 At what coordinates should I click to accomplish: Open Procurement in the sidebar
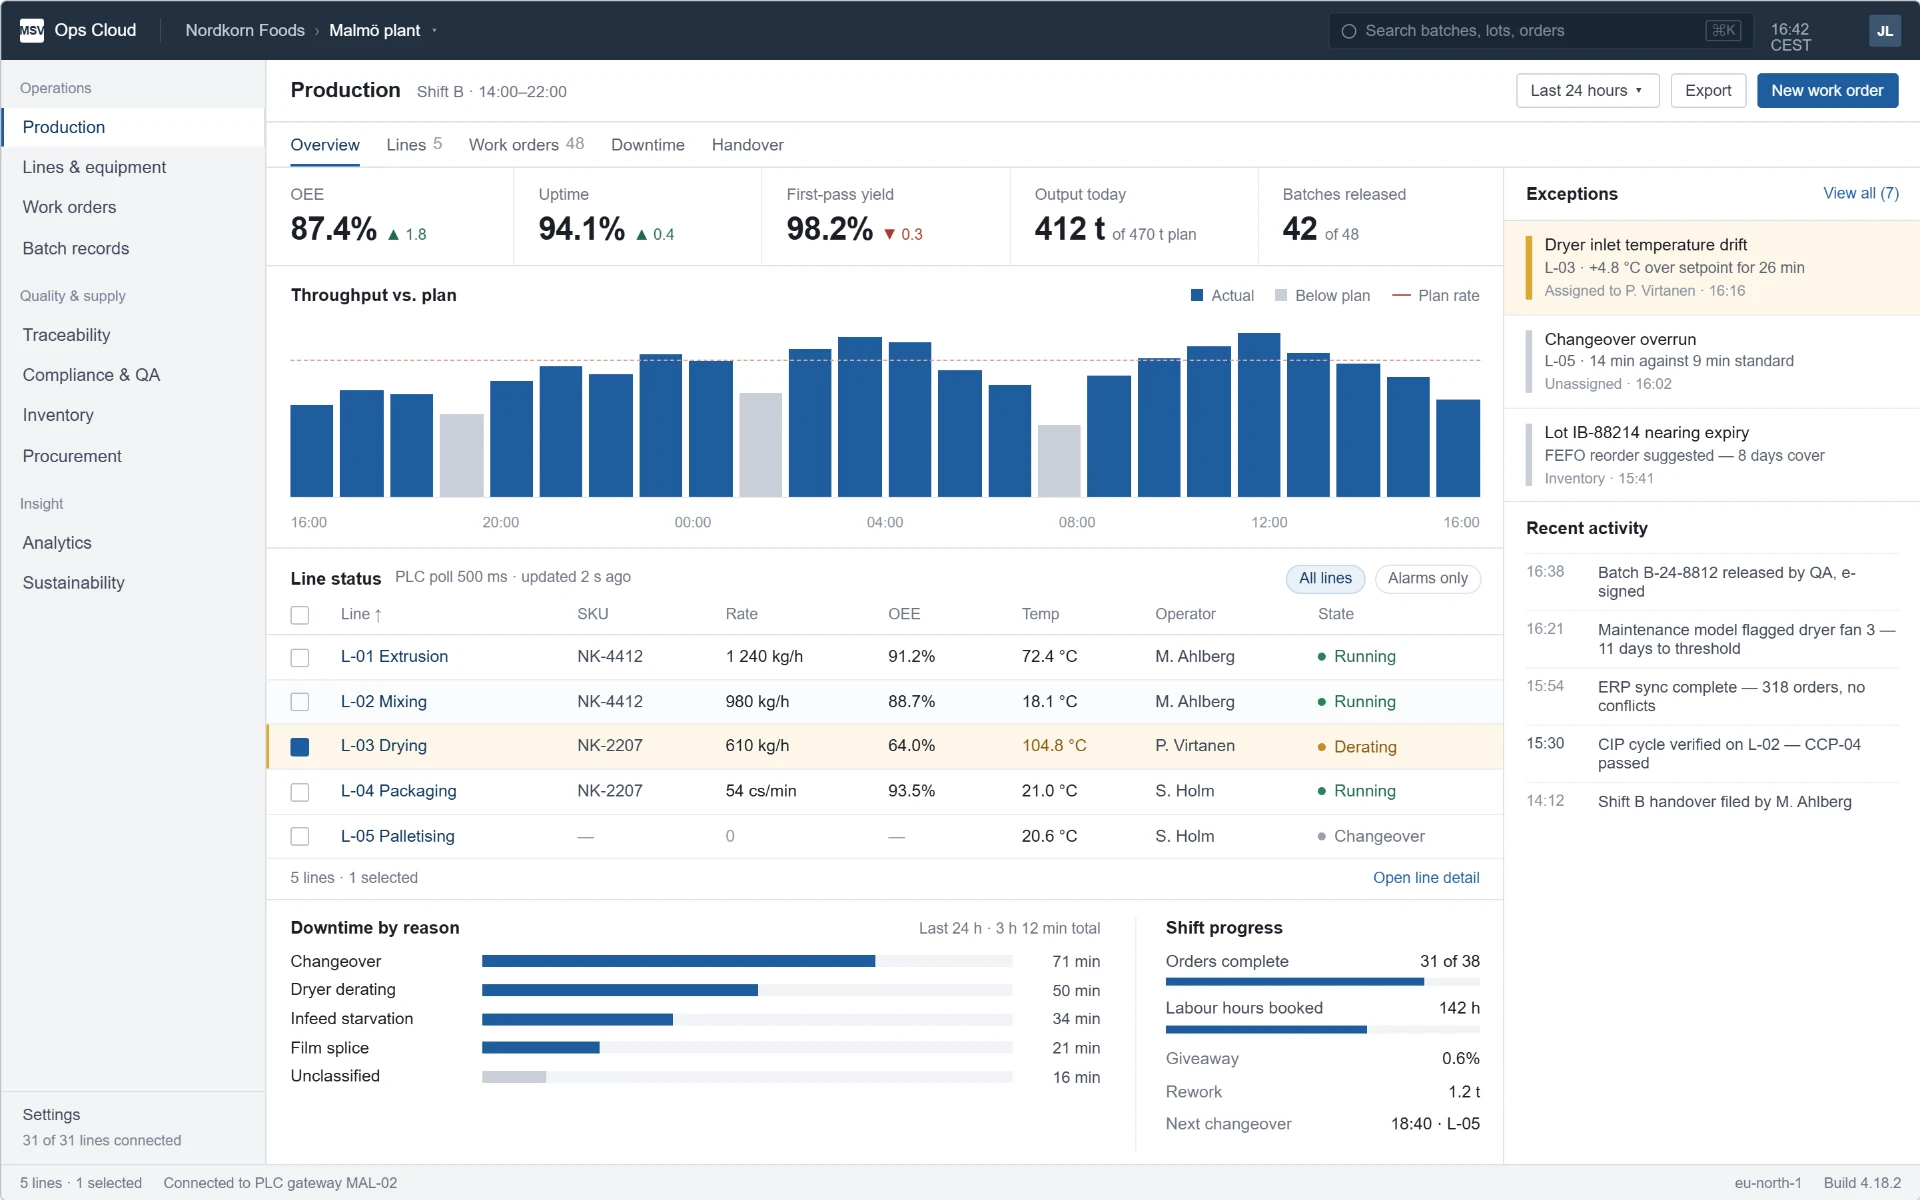tap(133, 456)
